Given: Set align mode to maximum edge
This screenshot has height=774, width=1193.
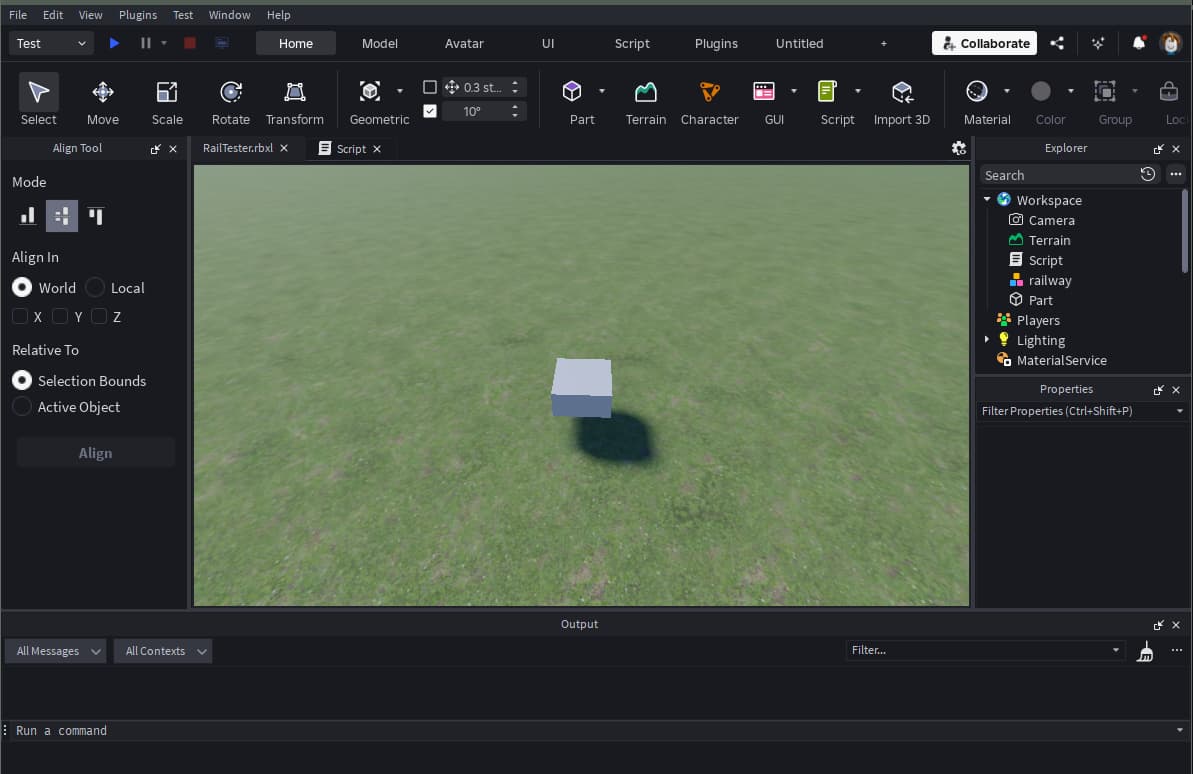Looking at the screenshot, I should click(x=96, y=216).
